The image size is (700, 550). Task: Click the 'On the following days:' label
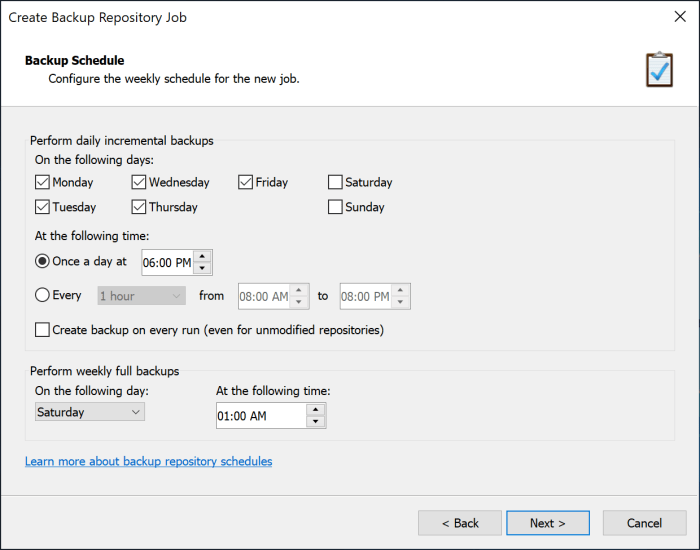tap(94, 160)
